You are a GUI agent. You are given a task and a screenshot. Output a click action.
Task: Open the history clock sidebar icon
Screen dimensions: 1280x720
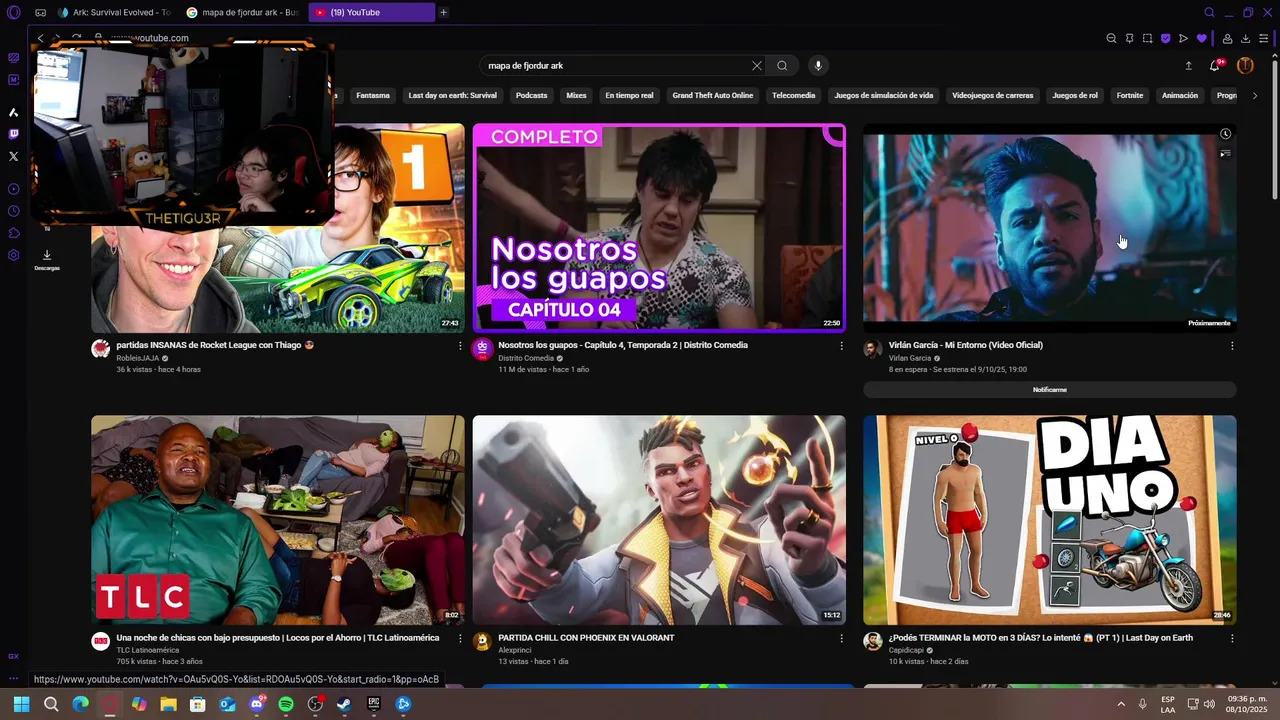point(14,211)
